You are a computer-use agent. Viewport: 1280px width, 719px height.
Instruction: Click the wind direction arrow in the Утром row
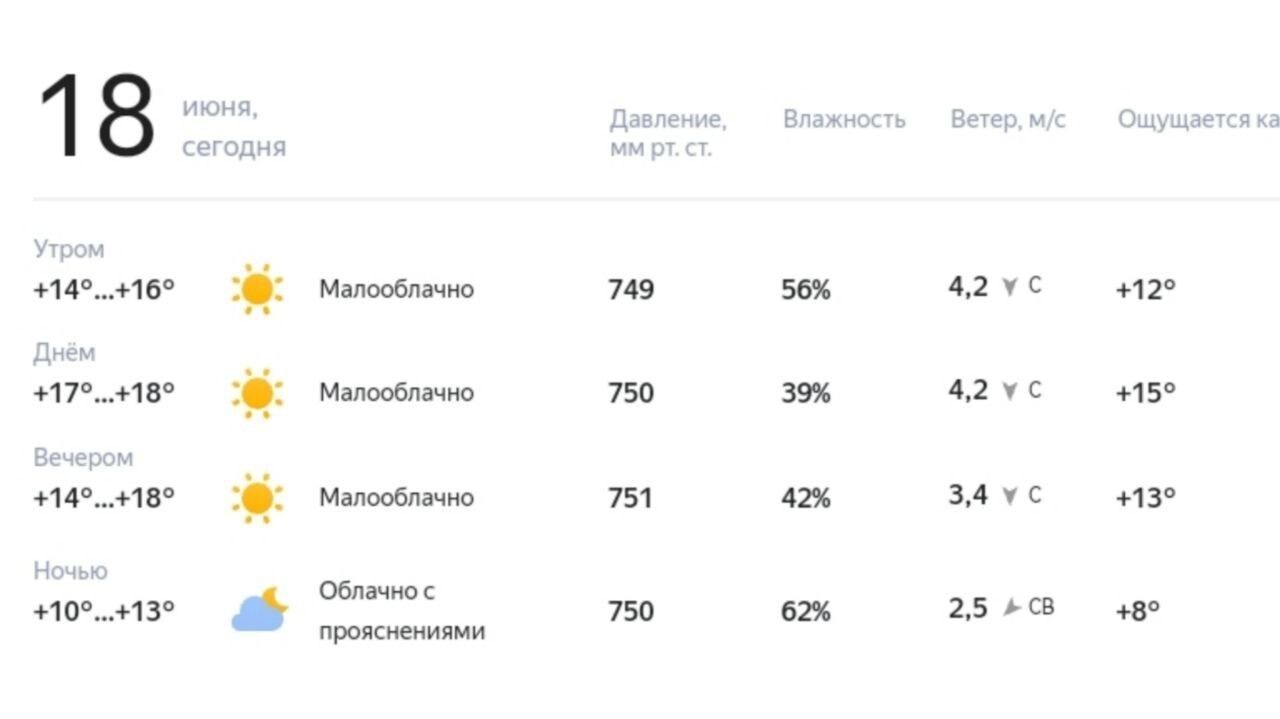(x=1010, y=287)
